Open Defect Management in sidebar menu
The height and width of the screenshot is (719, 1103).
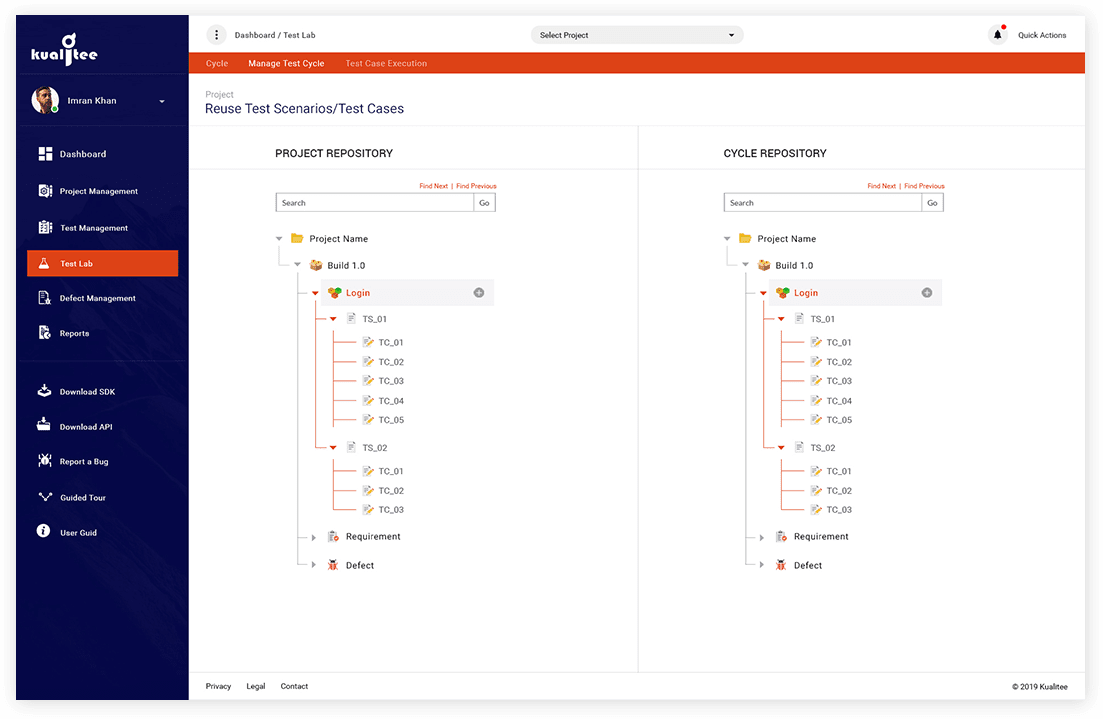coord(98,298)
